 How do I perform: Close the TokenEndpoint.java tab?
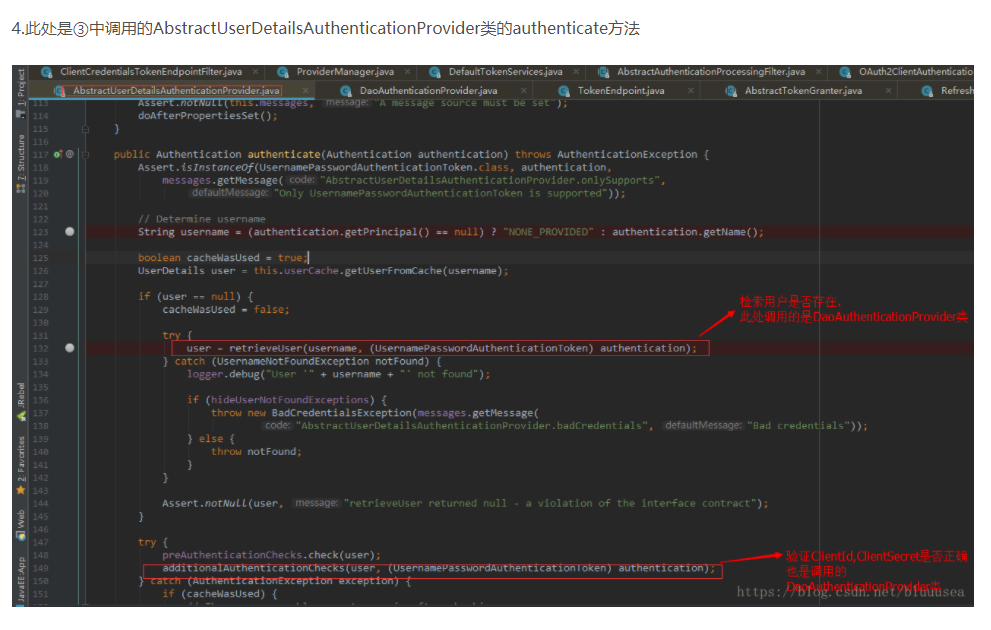pos(691,91)
